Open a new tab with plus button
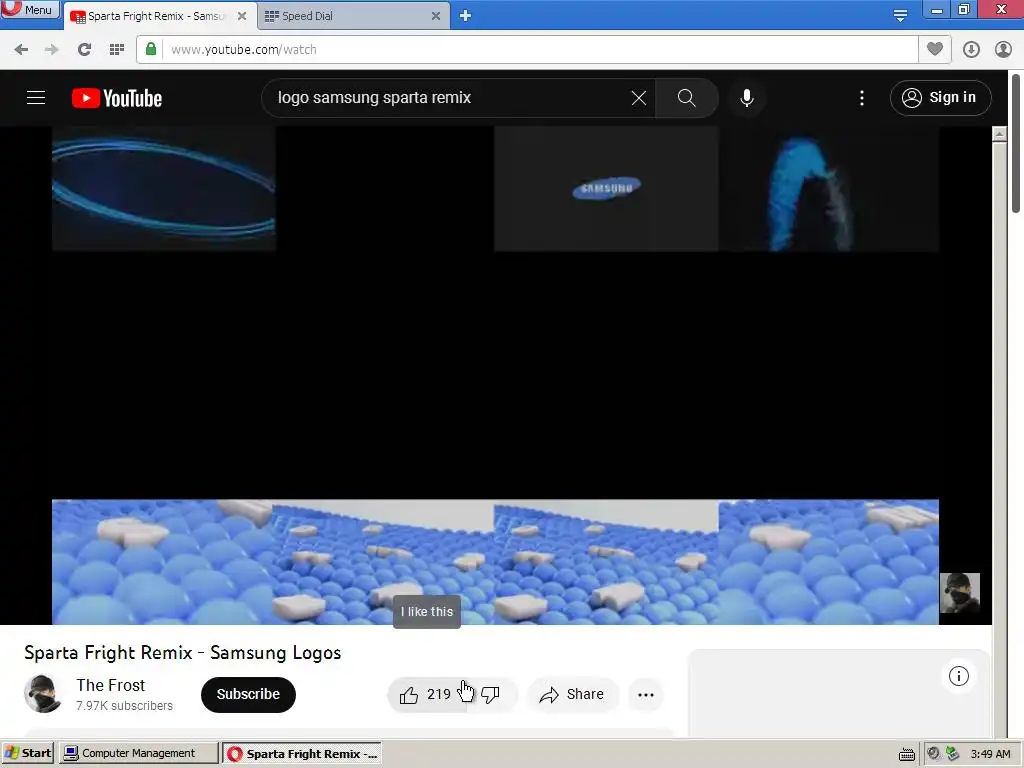 pyautogui.click(x=465, y=16)
